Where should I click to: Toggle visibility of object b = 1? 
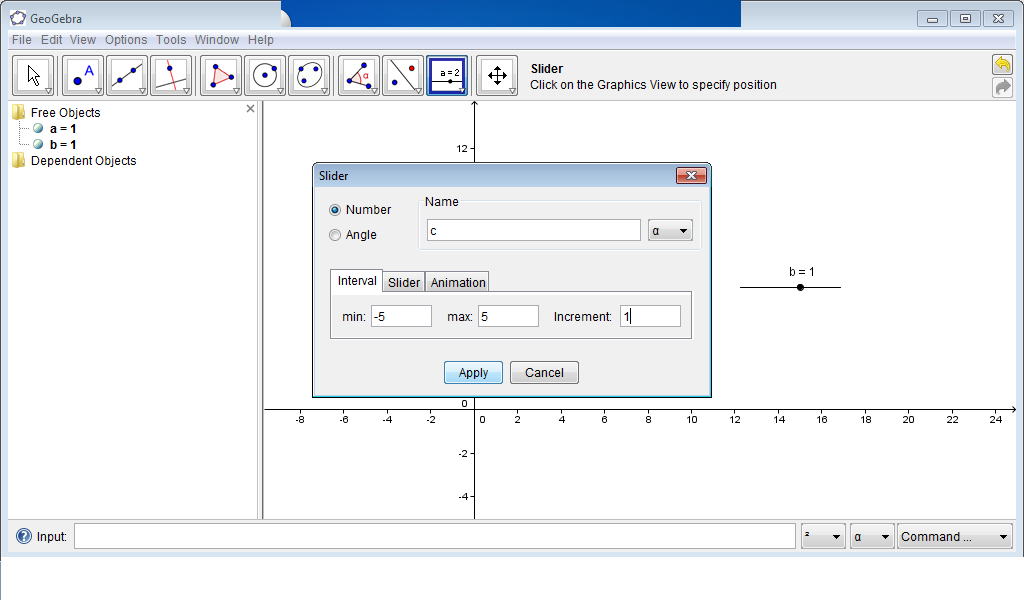pyautogui.click(x=39, y=144)
